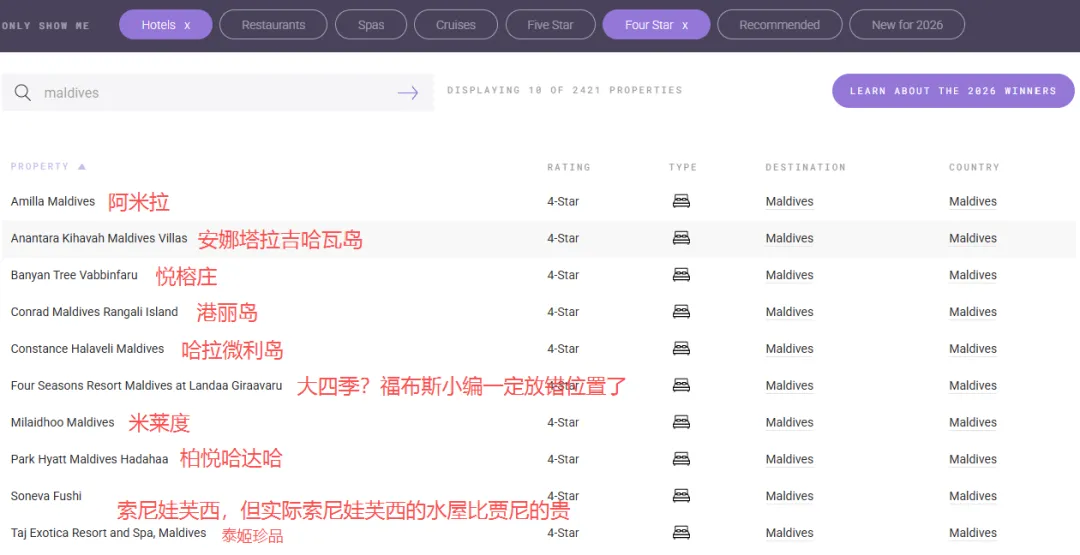The width and height of the screenshot is (1080, 555).
Task: Click the PROPERTY column sort arrow
Action: 82,167
